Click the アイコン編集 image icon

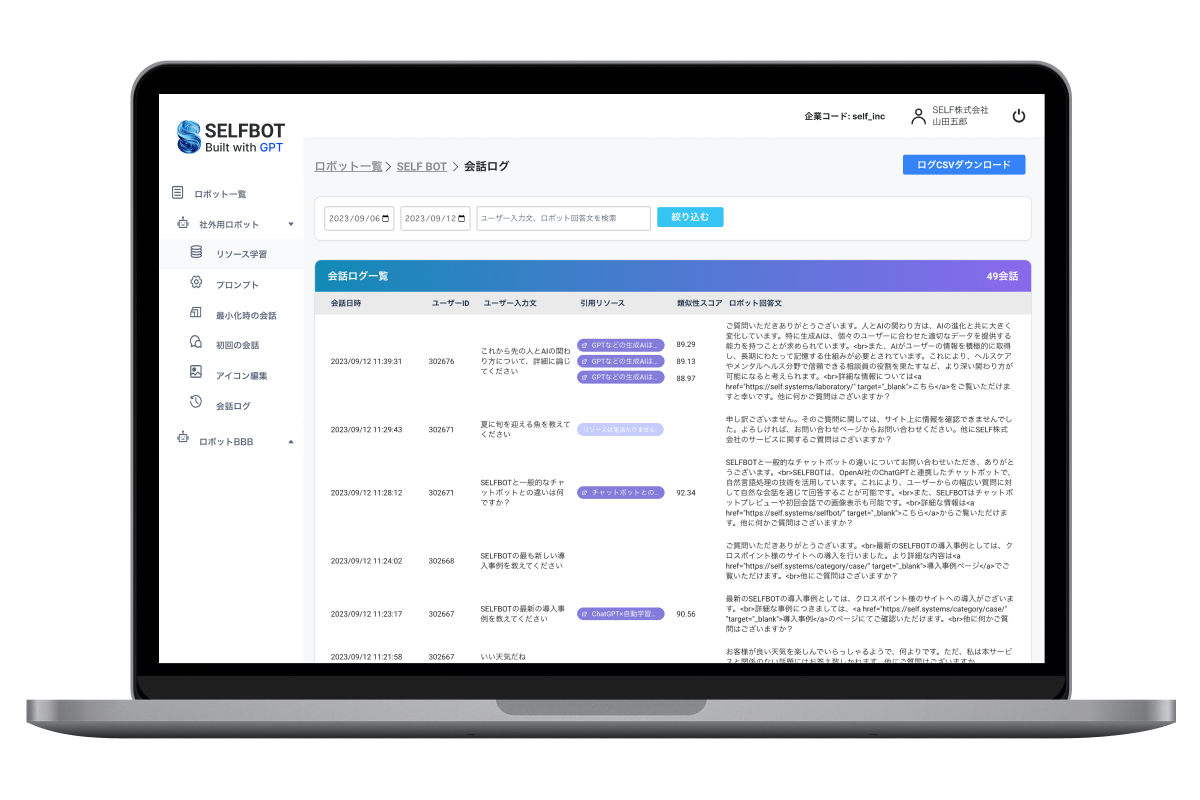tap(196, 373)
